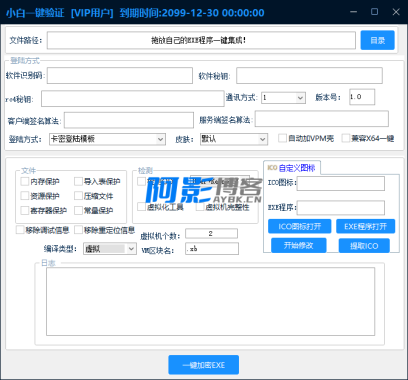Tick the 内存保护 checkbox
Screen dimensions: 408x380
point(25,182)
